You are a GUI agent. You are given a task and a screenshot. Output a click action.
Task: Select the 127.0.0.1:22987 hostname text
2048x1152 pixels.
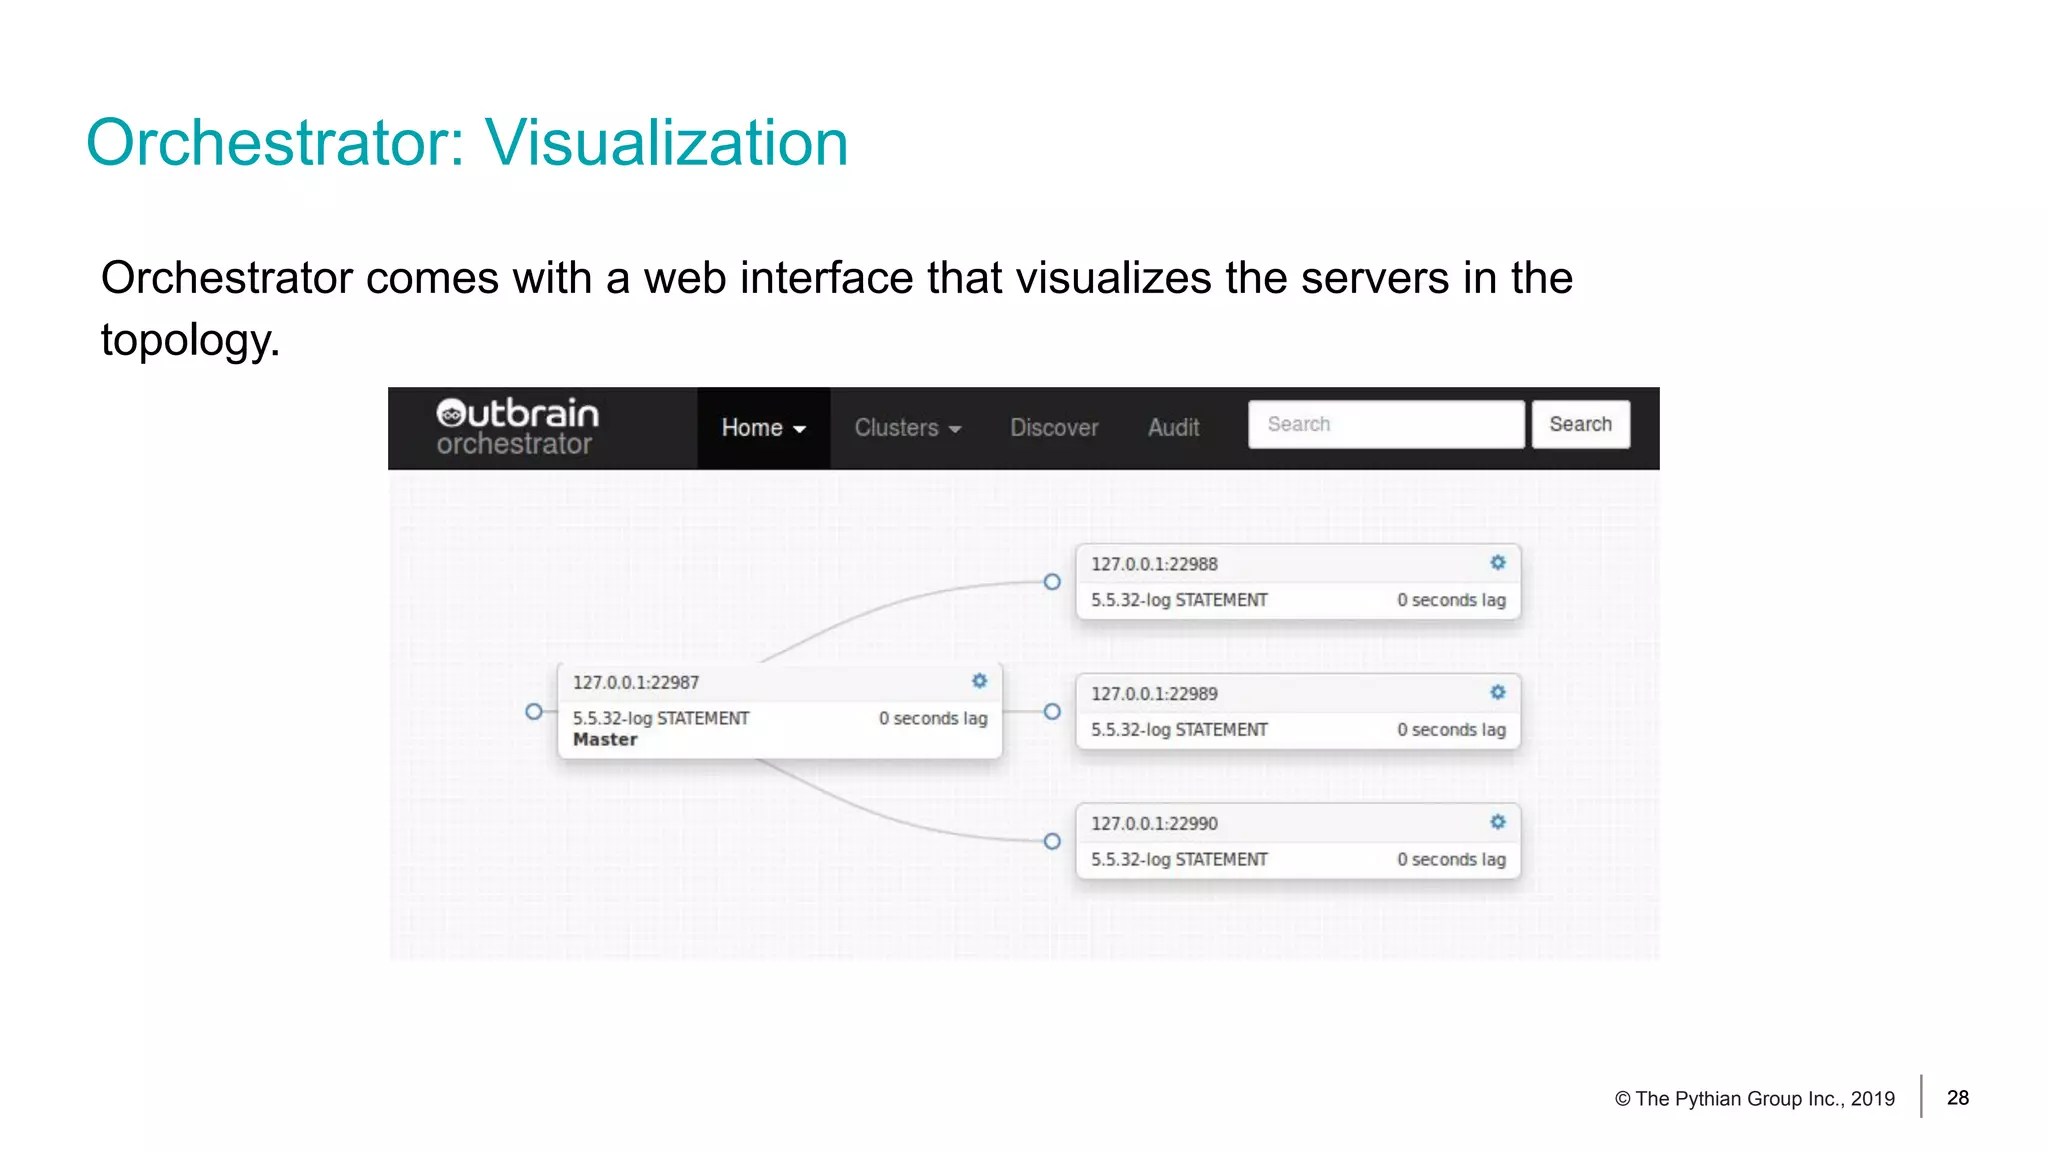pos(636,682)
